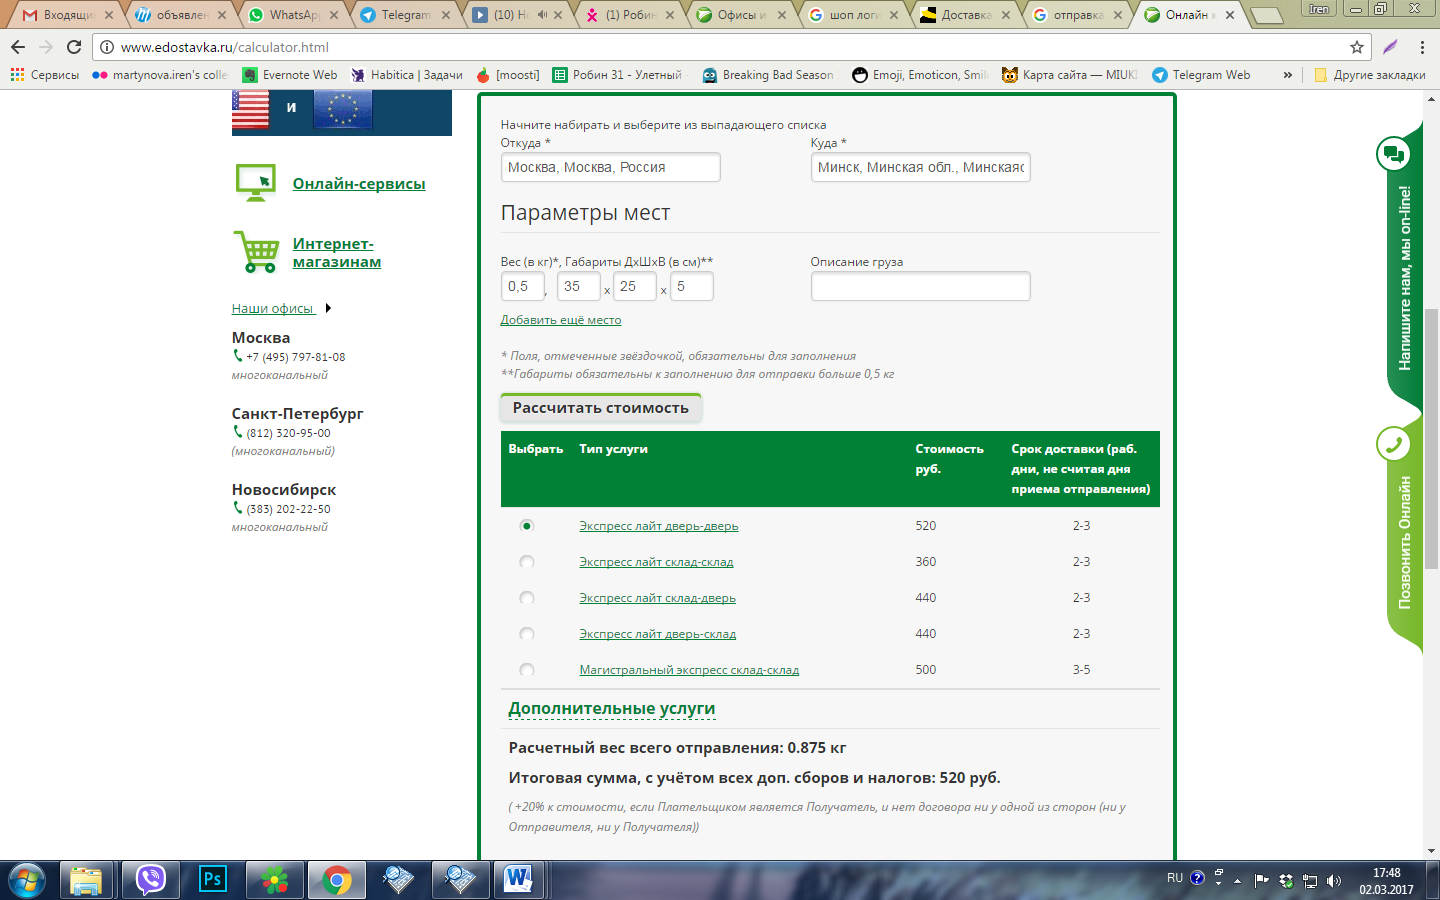
Task: Select the Экспресс лайт склад-дверь radio button
Action: [527, 598]
